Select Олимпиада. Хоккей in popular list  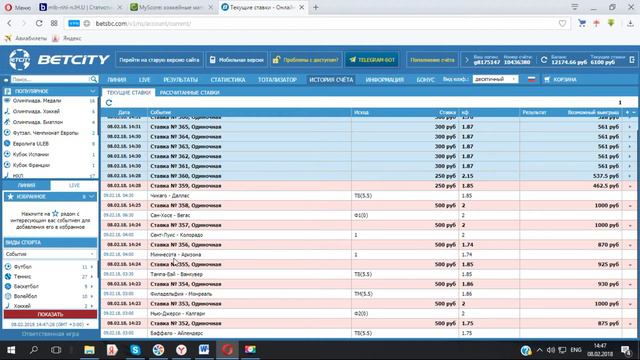pos(36,111)
